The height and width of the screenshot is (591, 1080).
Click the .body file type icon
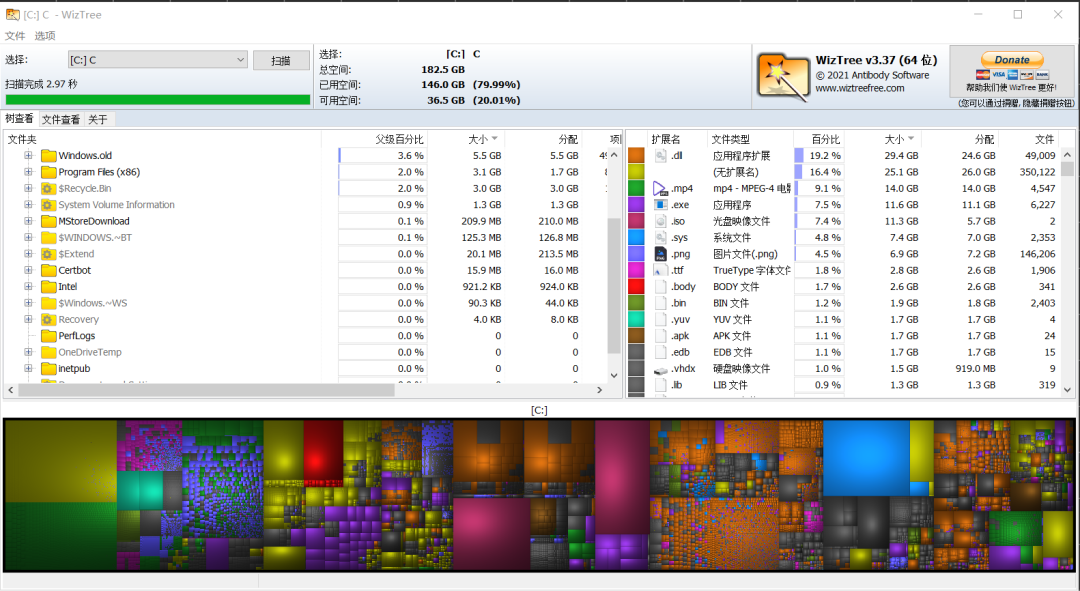tap(661, 287)
